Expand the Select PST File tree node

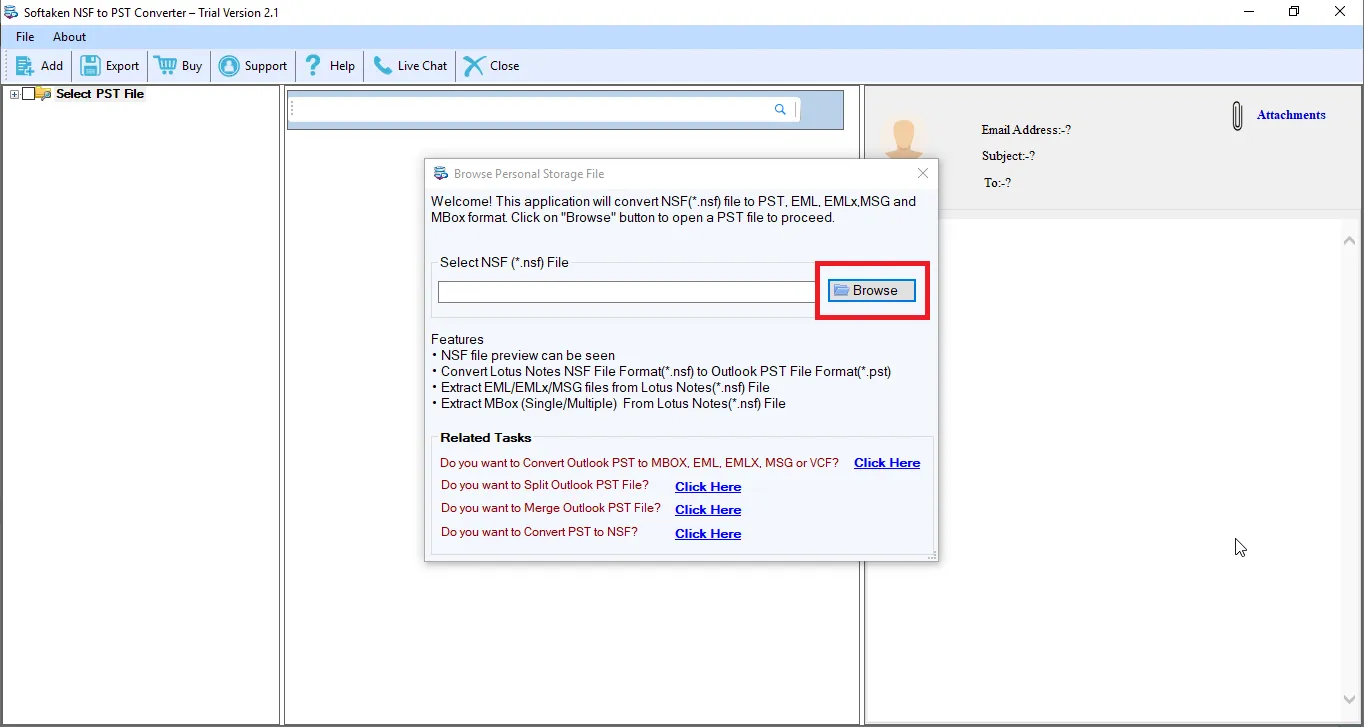[14, 94]
